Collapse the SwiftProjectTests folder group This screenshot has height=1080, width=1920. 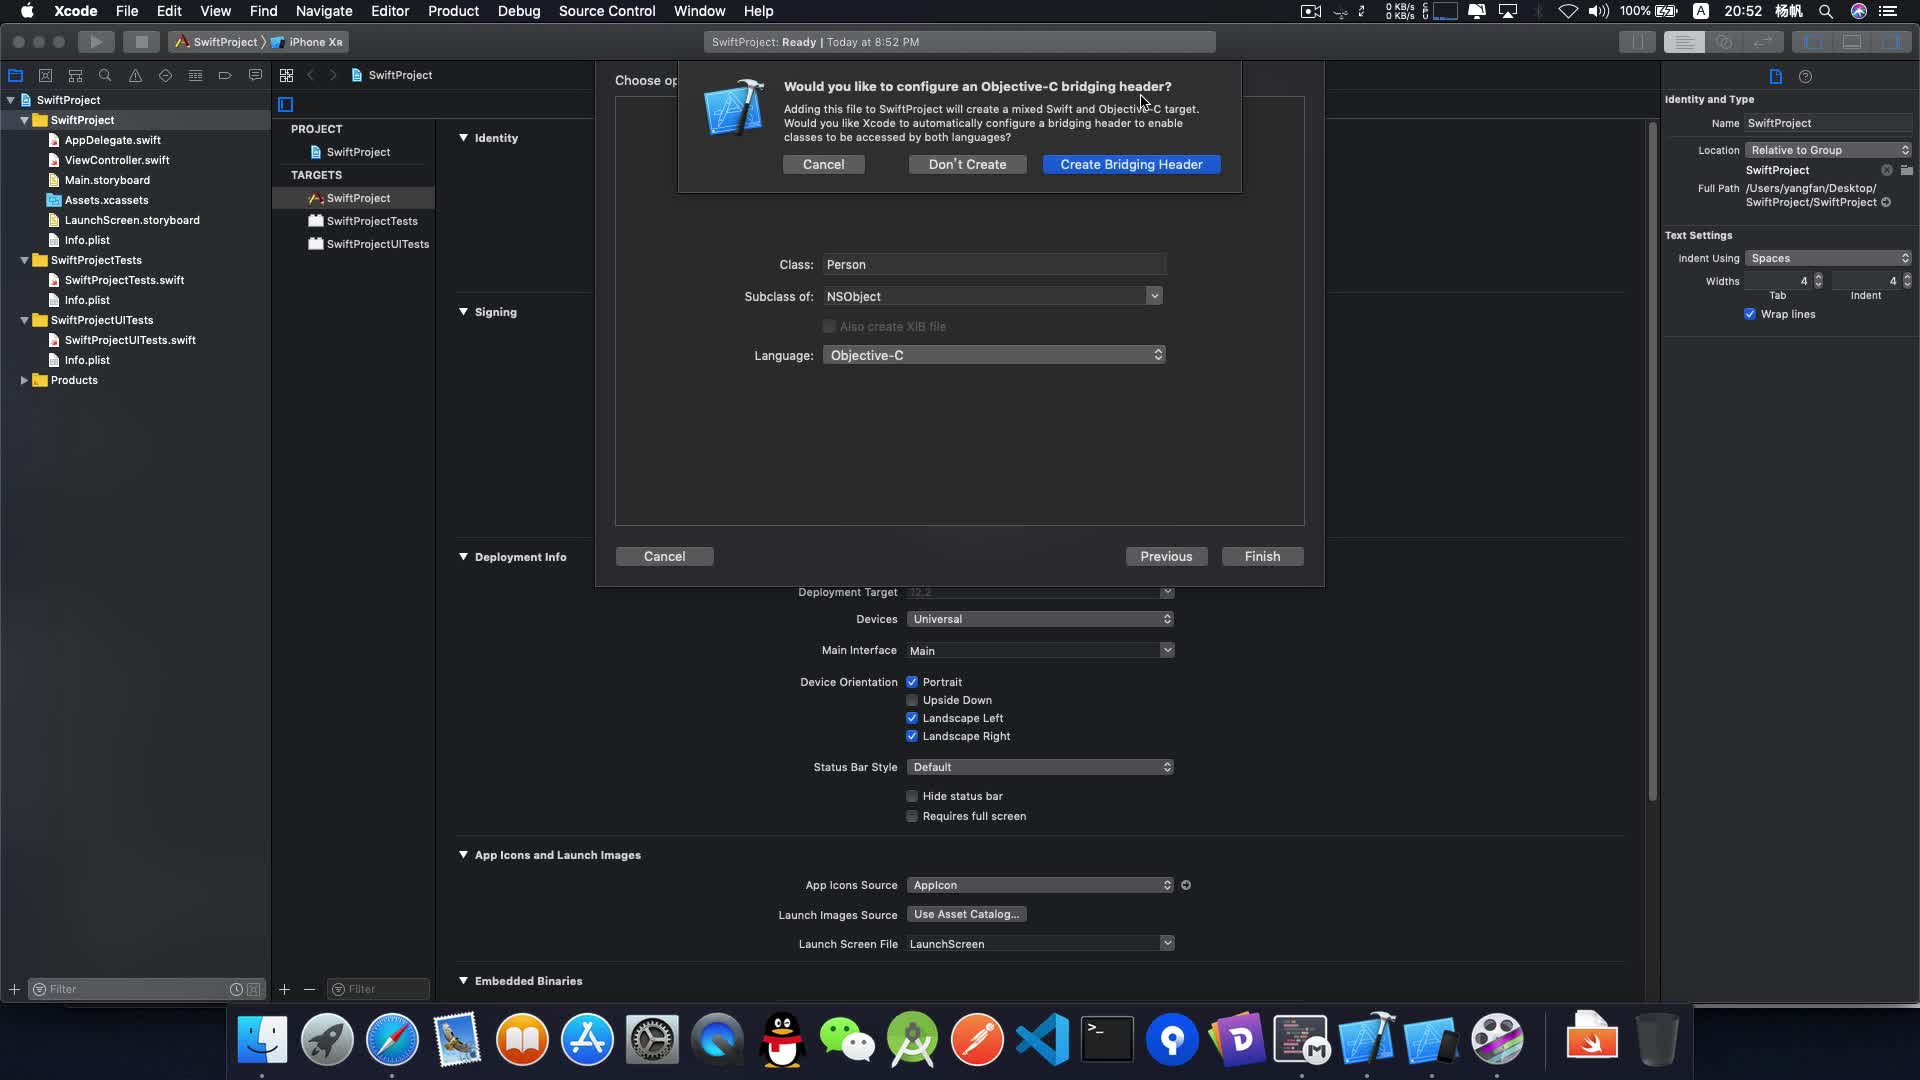(24, 260)
